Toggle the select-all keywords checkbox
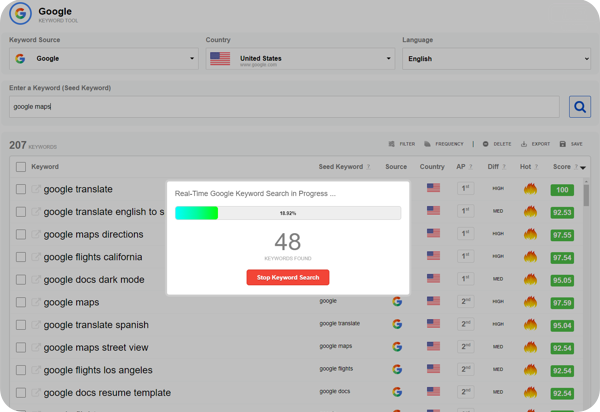 point(21,167)
